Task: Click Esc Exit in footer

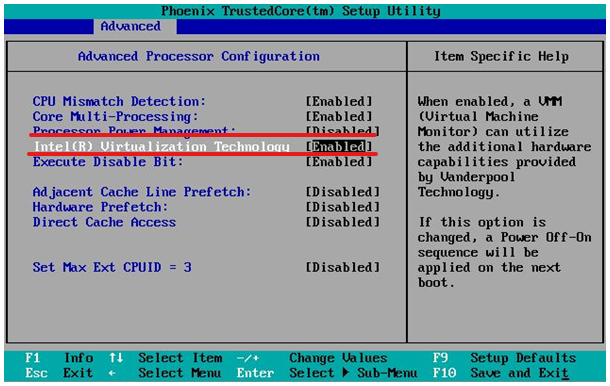Action: (59, 373)
